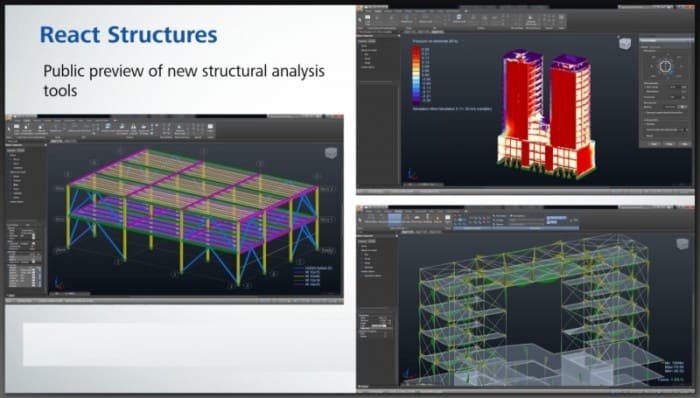
Task: Click the React Structures slide title
Action: (129, 34)
